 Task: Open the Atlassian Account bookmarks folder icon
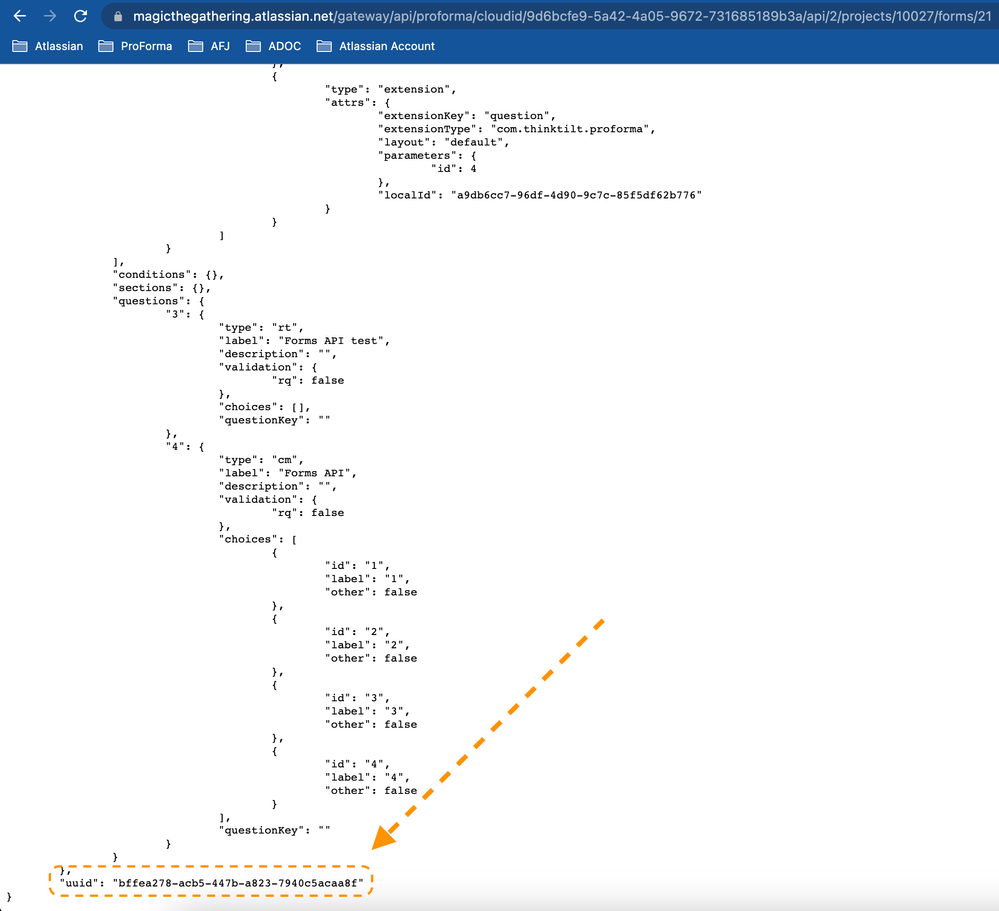[322, 46]
